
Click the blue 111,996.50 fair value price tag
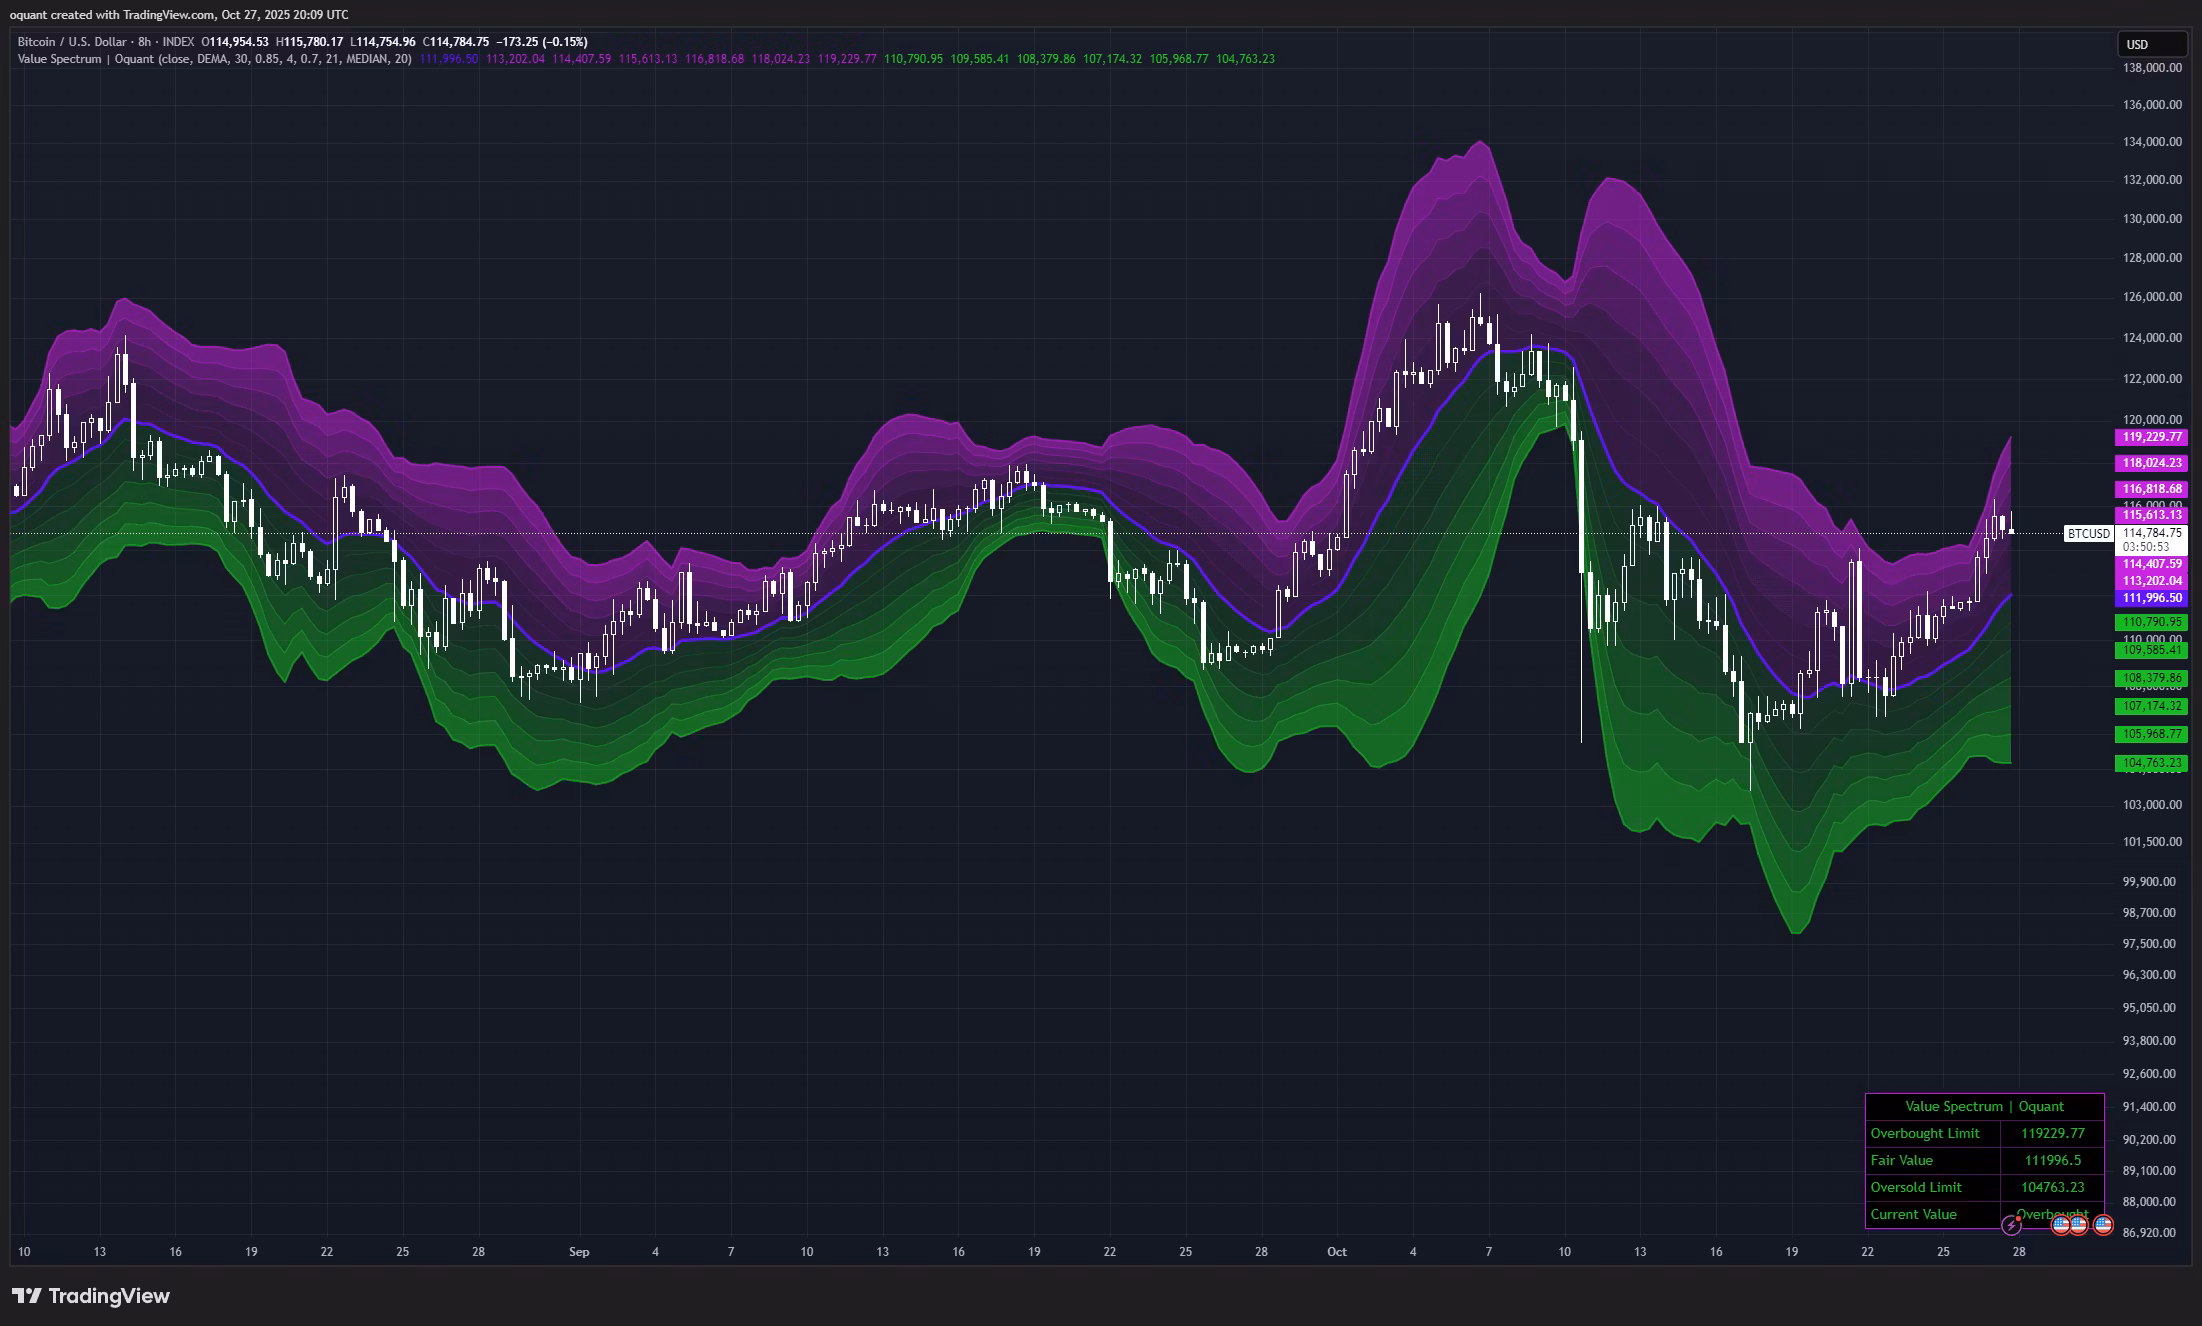click(x=2151, y=598)
